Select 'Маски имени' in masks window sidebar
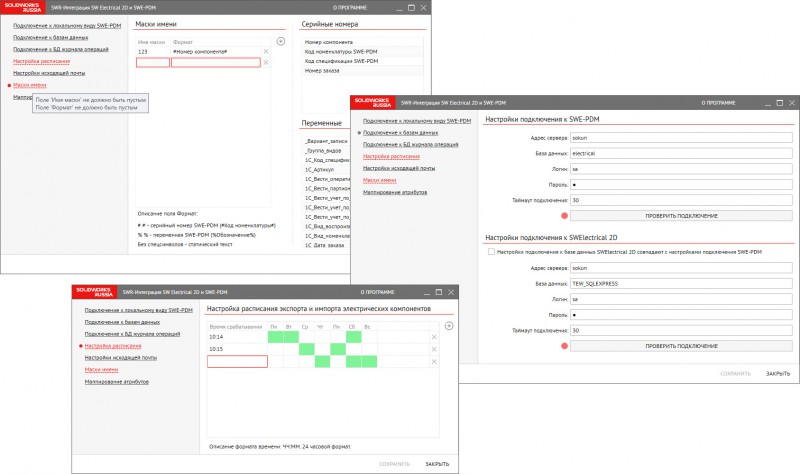Screen dimensions: 800x474 coord(30,85)
